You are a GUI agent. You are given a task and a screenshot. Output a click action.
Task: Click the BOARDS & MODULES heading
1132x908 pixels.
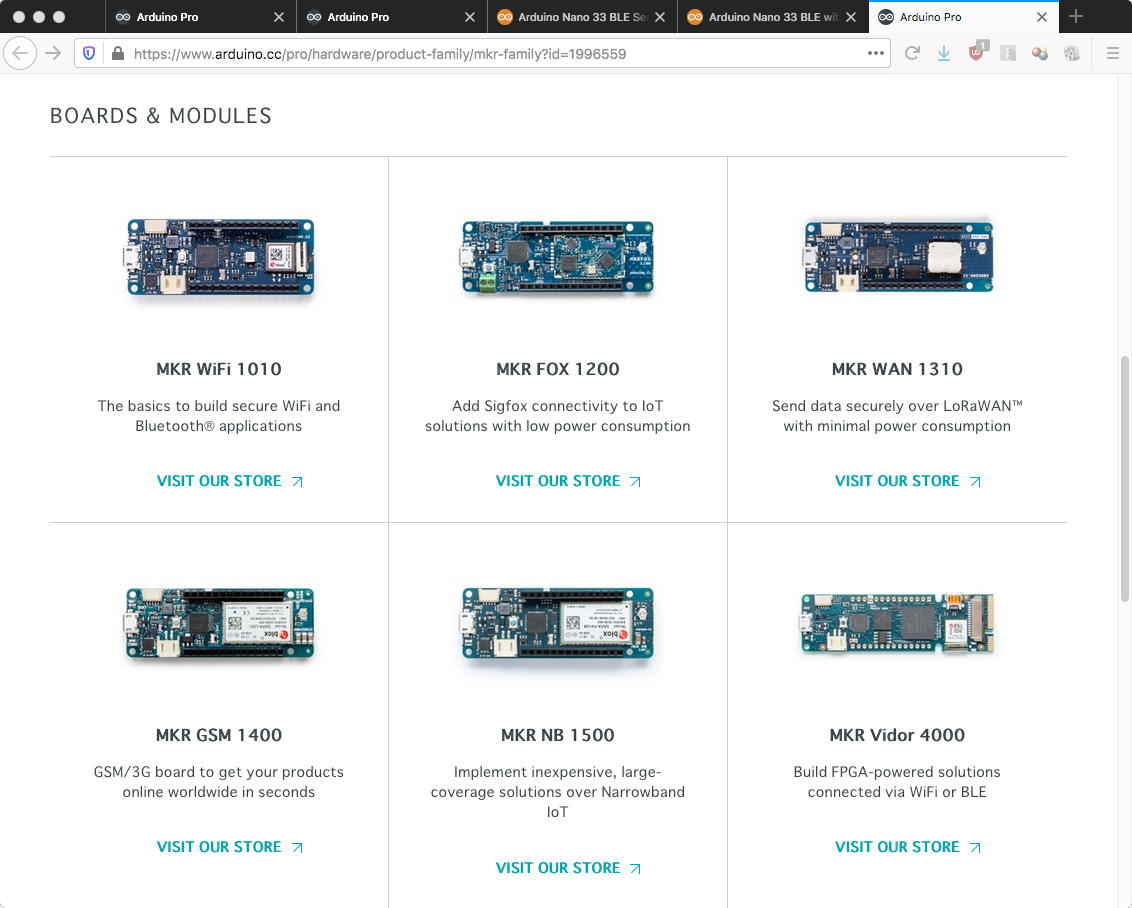pyautogui.click(x=160, y=115)
